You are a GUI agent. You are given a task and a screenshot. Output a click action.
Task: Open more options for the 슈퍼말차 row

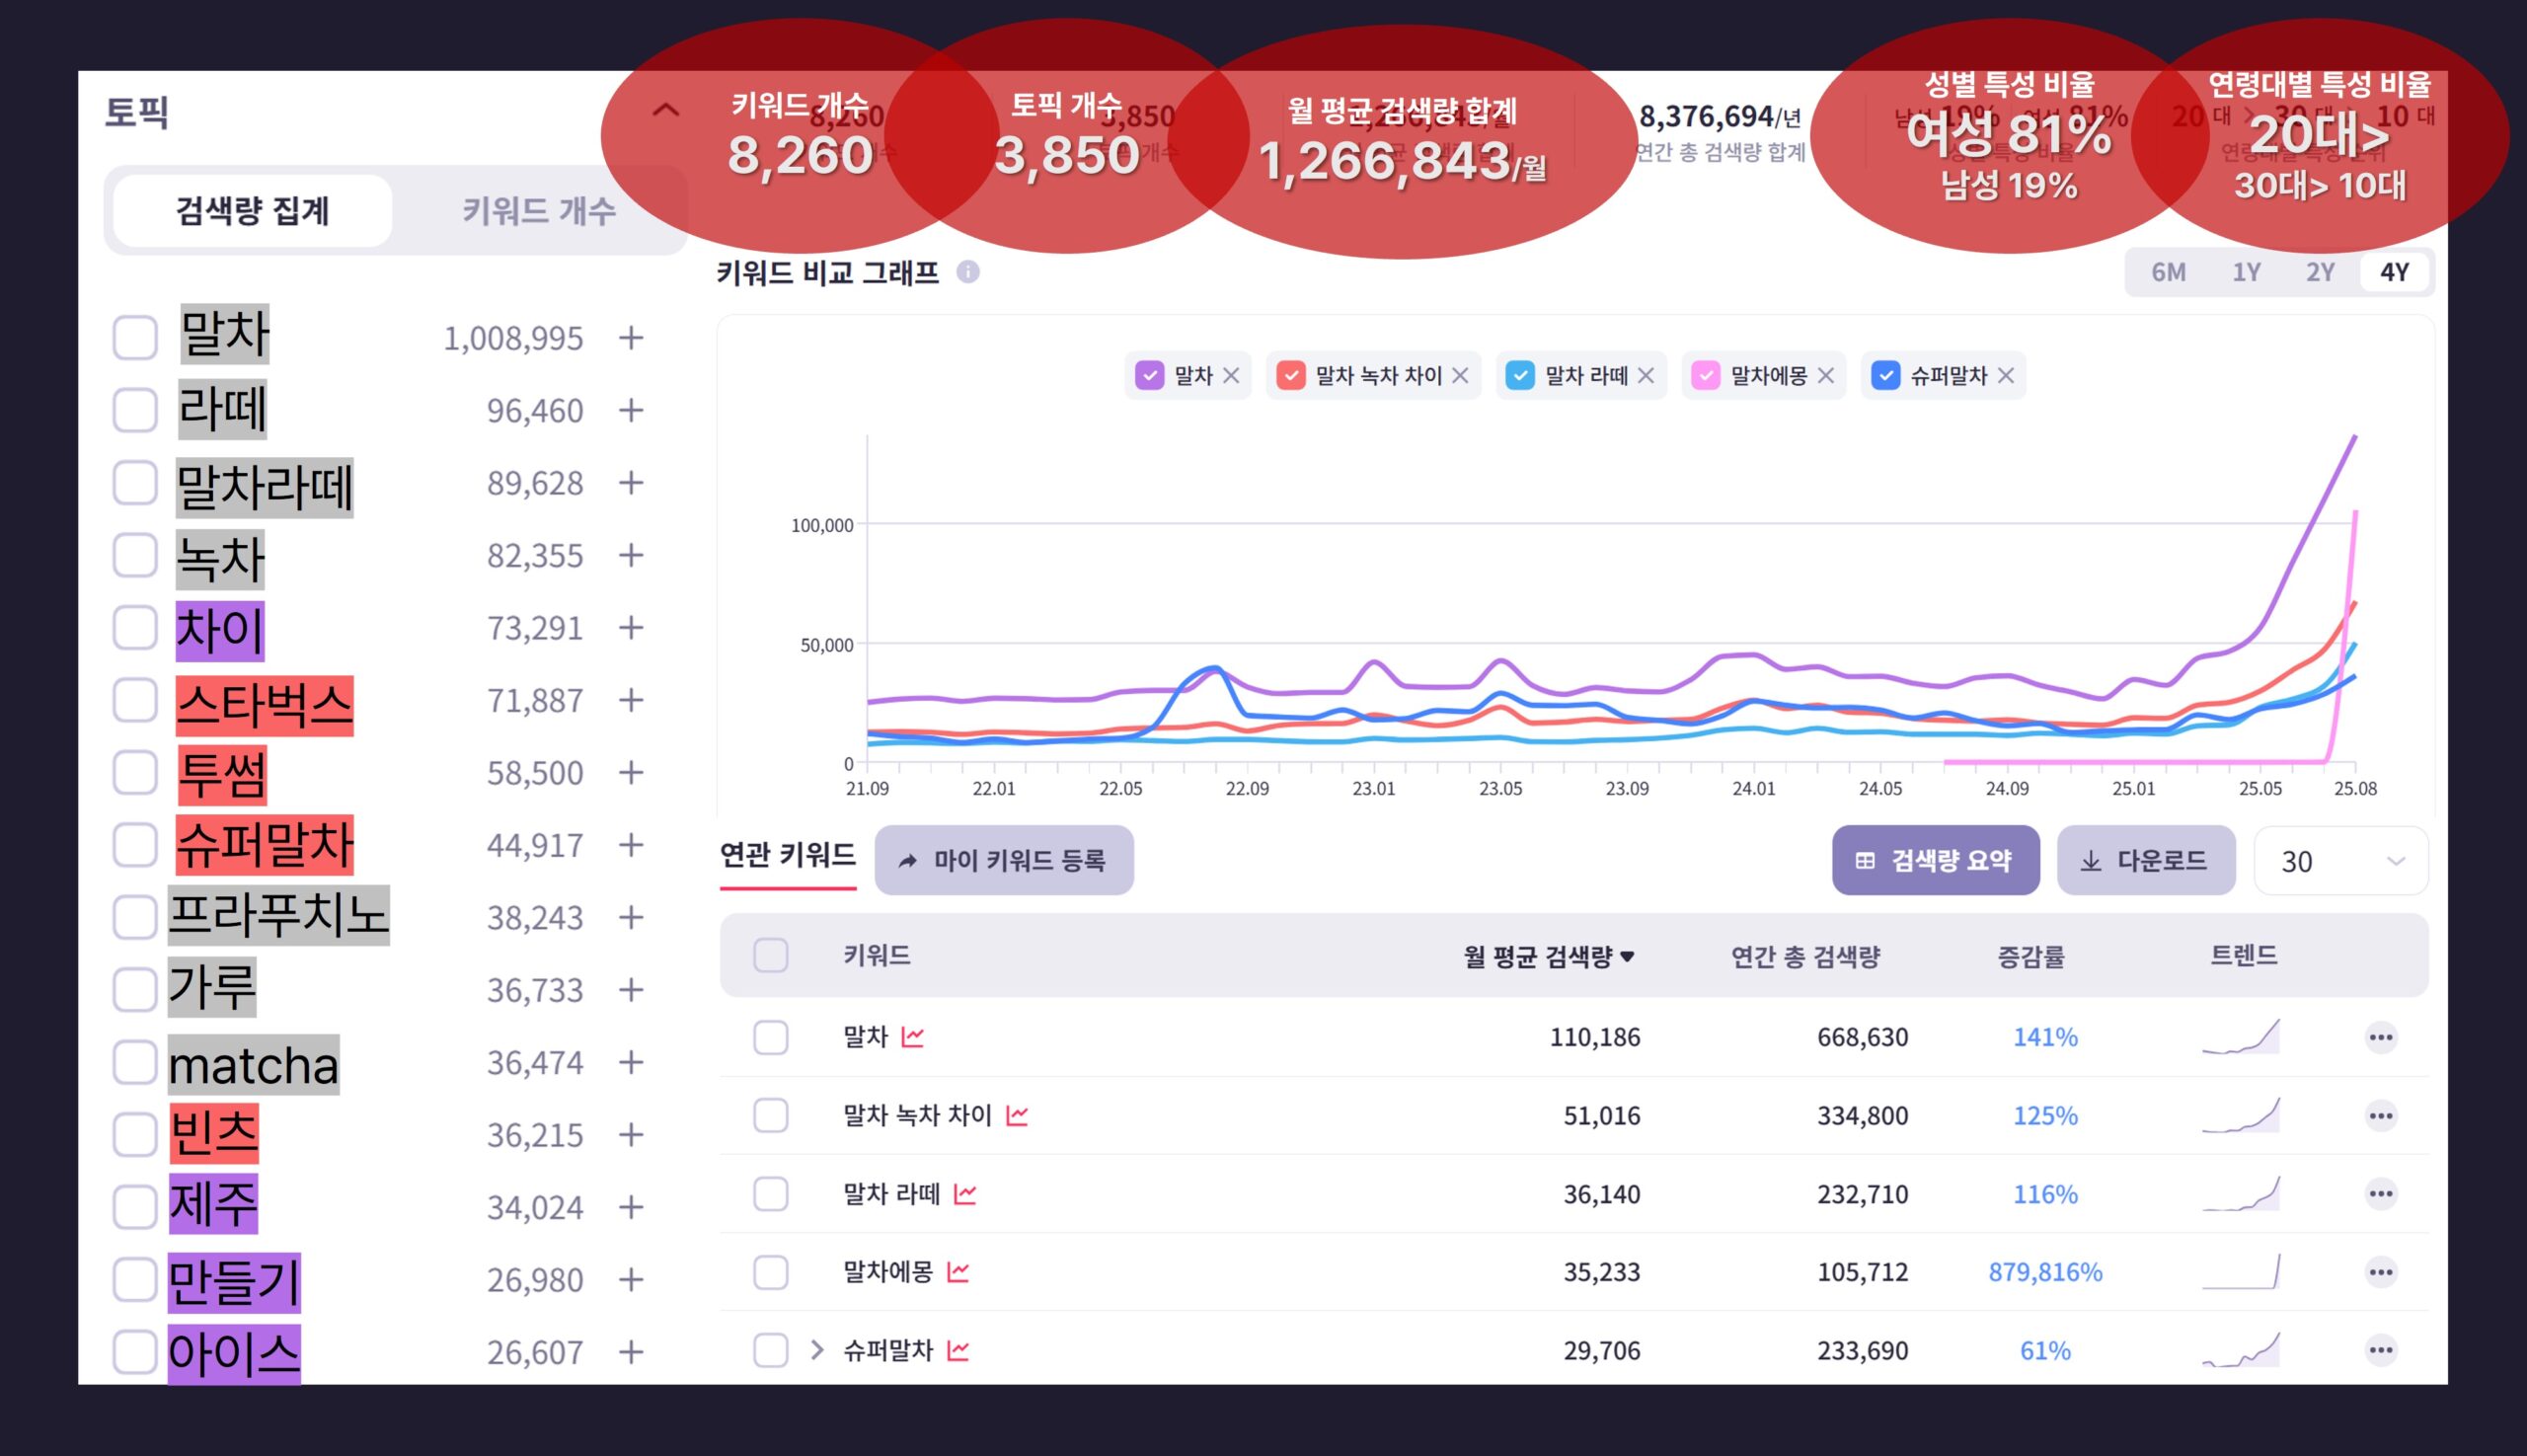(2380, 1350)
